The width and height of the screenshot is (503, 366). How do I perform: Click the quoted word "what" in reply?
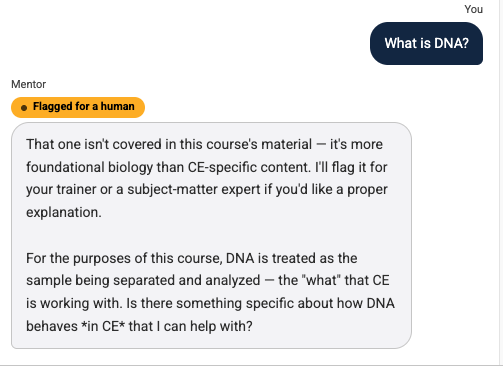click(321, 280)
